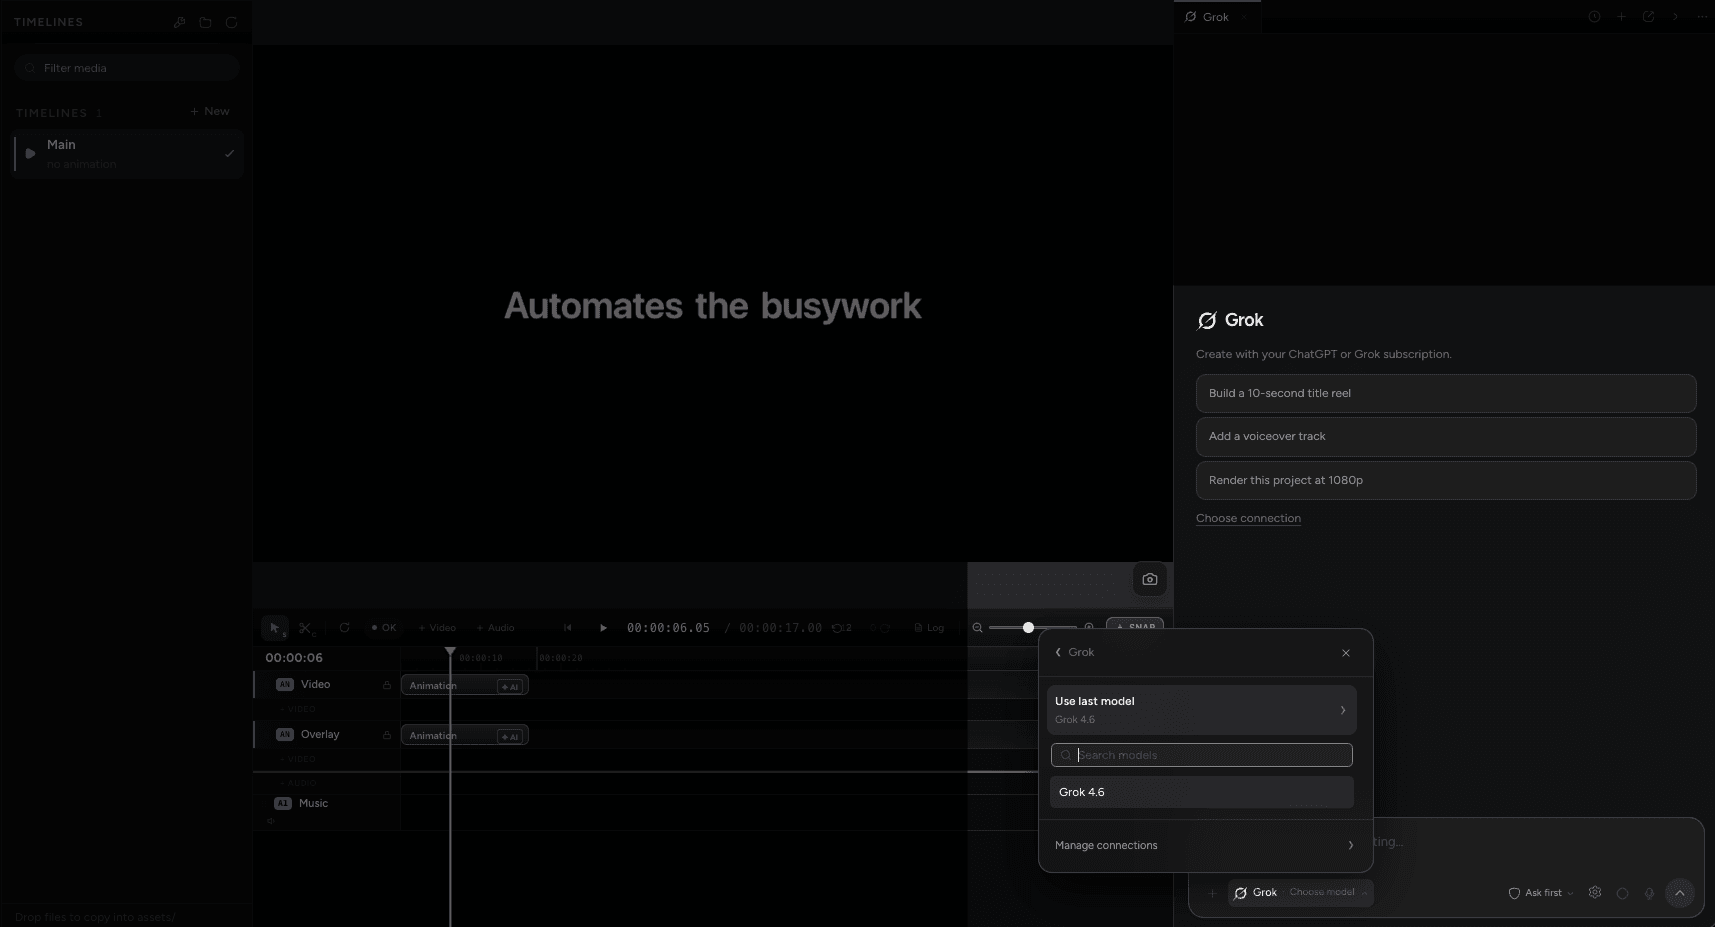Click the AI badge on Video track's Animation clip
The width and height of the screenshot is (1715, 927).
pyautogui.click(x=510, y=686)
